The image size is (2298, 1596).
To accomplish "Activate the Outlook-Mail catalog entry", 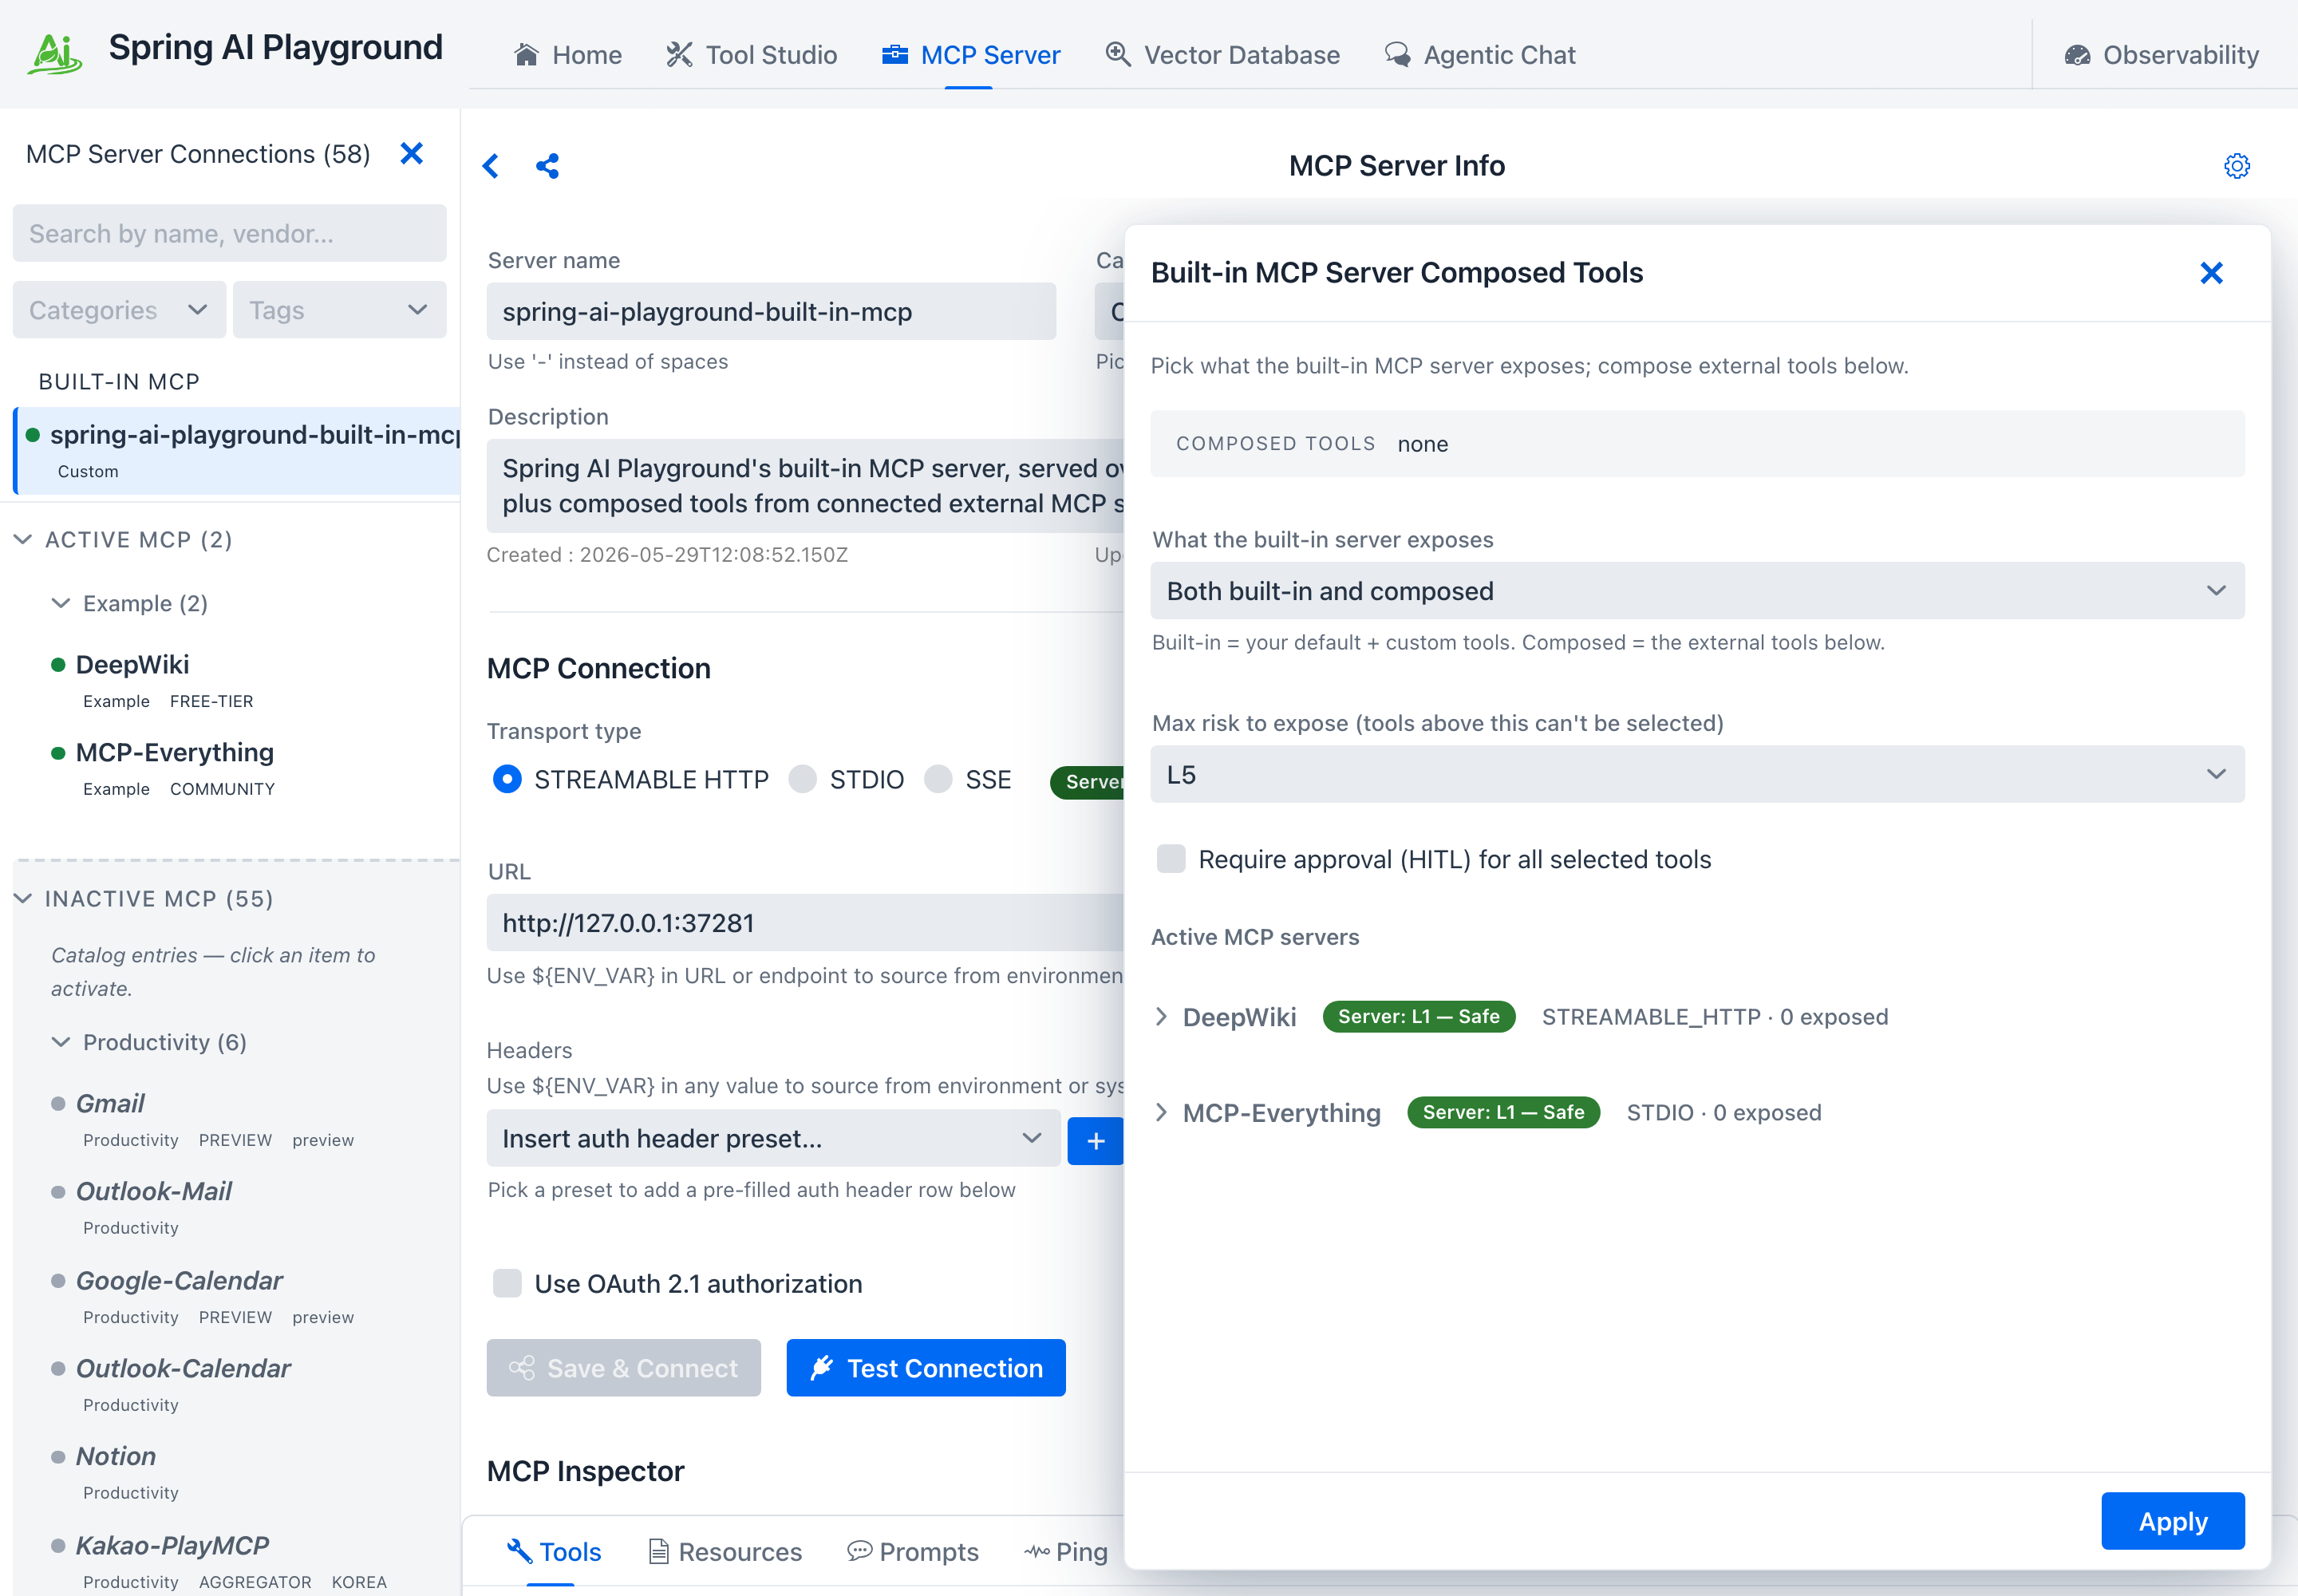I will click(x=153, y=1191).
